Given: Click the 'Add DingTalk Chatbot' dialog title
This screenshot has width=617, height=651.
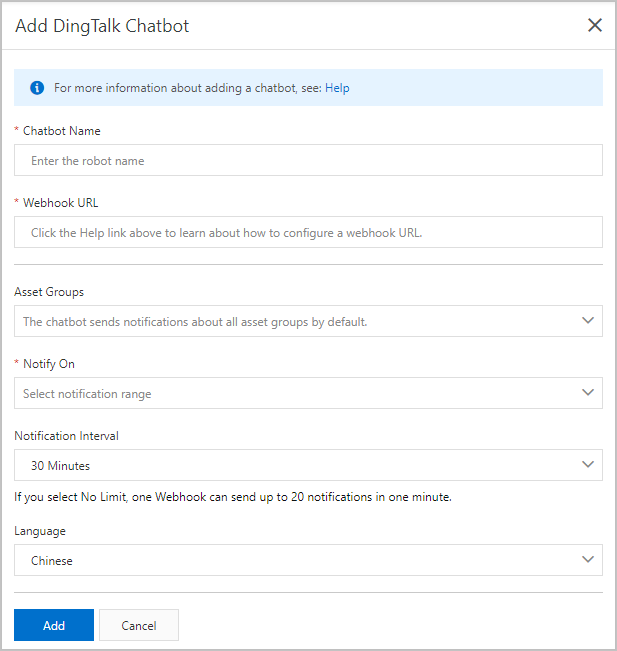Looking at the screenshot, I should (x=102, y=26).
